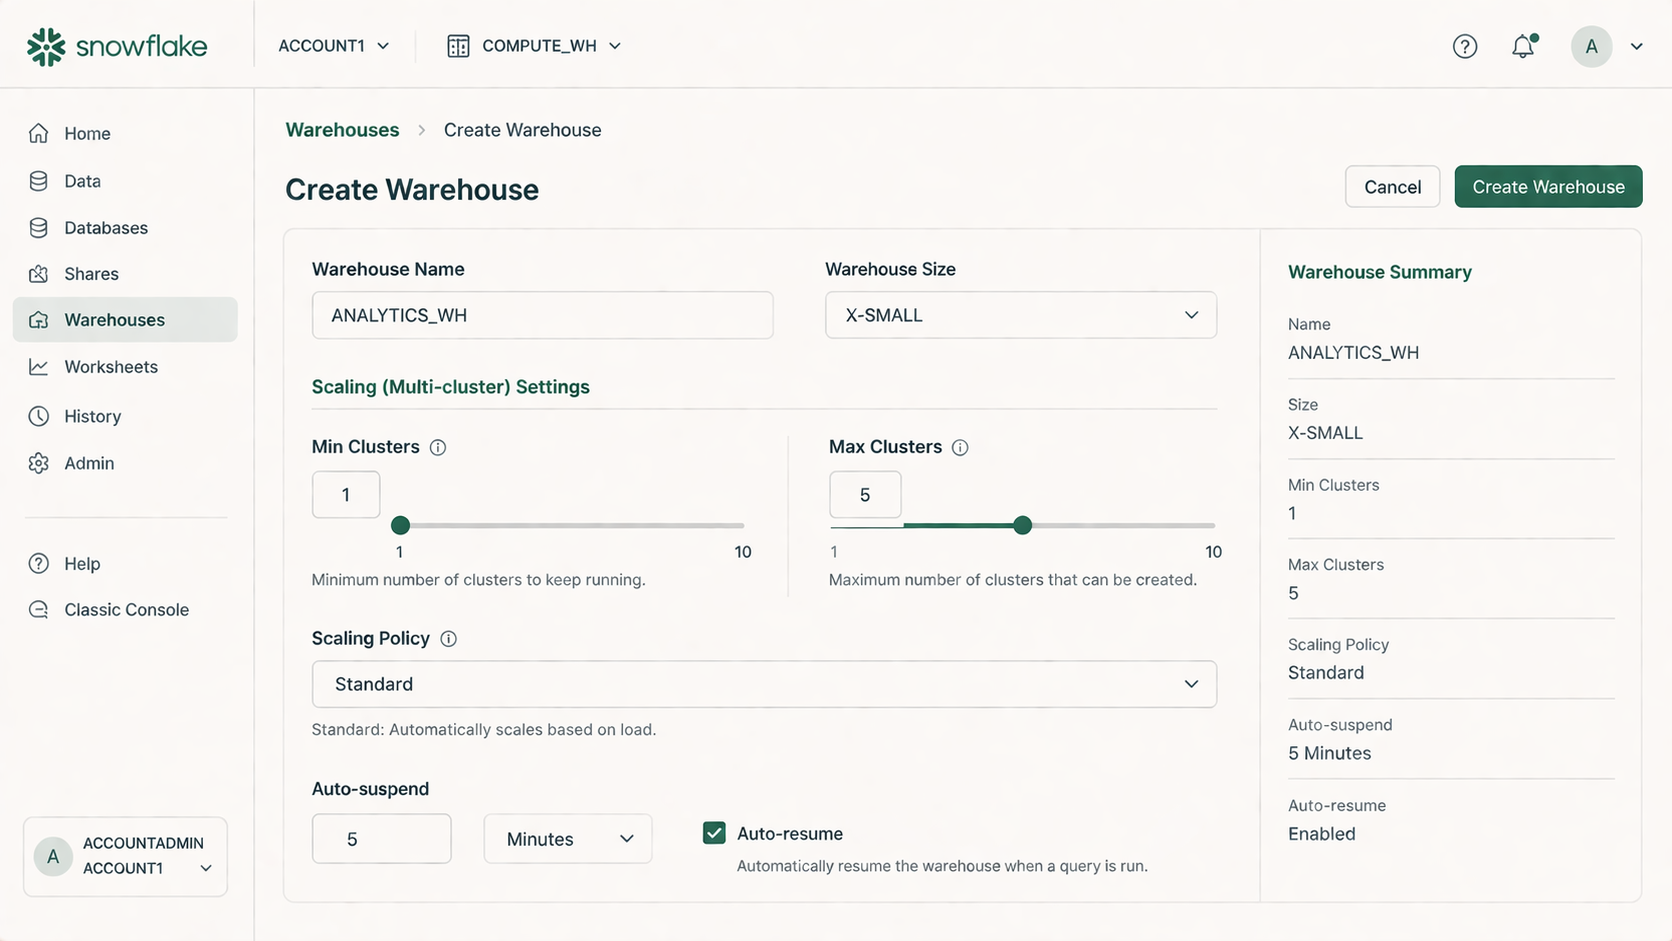Click summary value 5 Minutes
The width and height of the screenshot is (1672, 941).
tap(1329, 753)
